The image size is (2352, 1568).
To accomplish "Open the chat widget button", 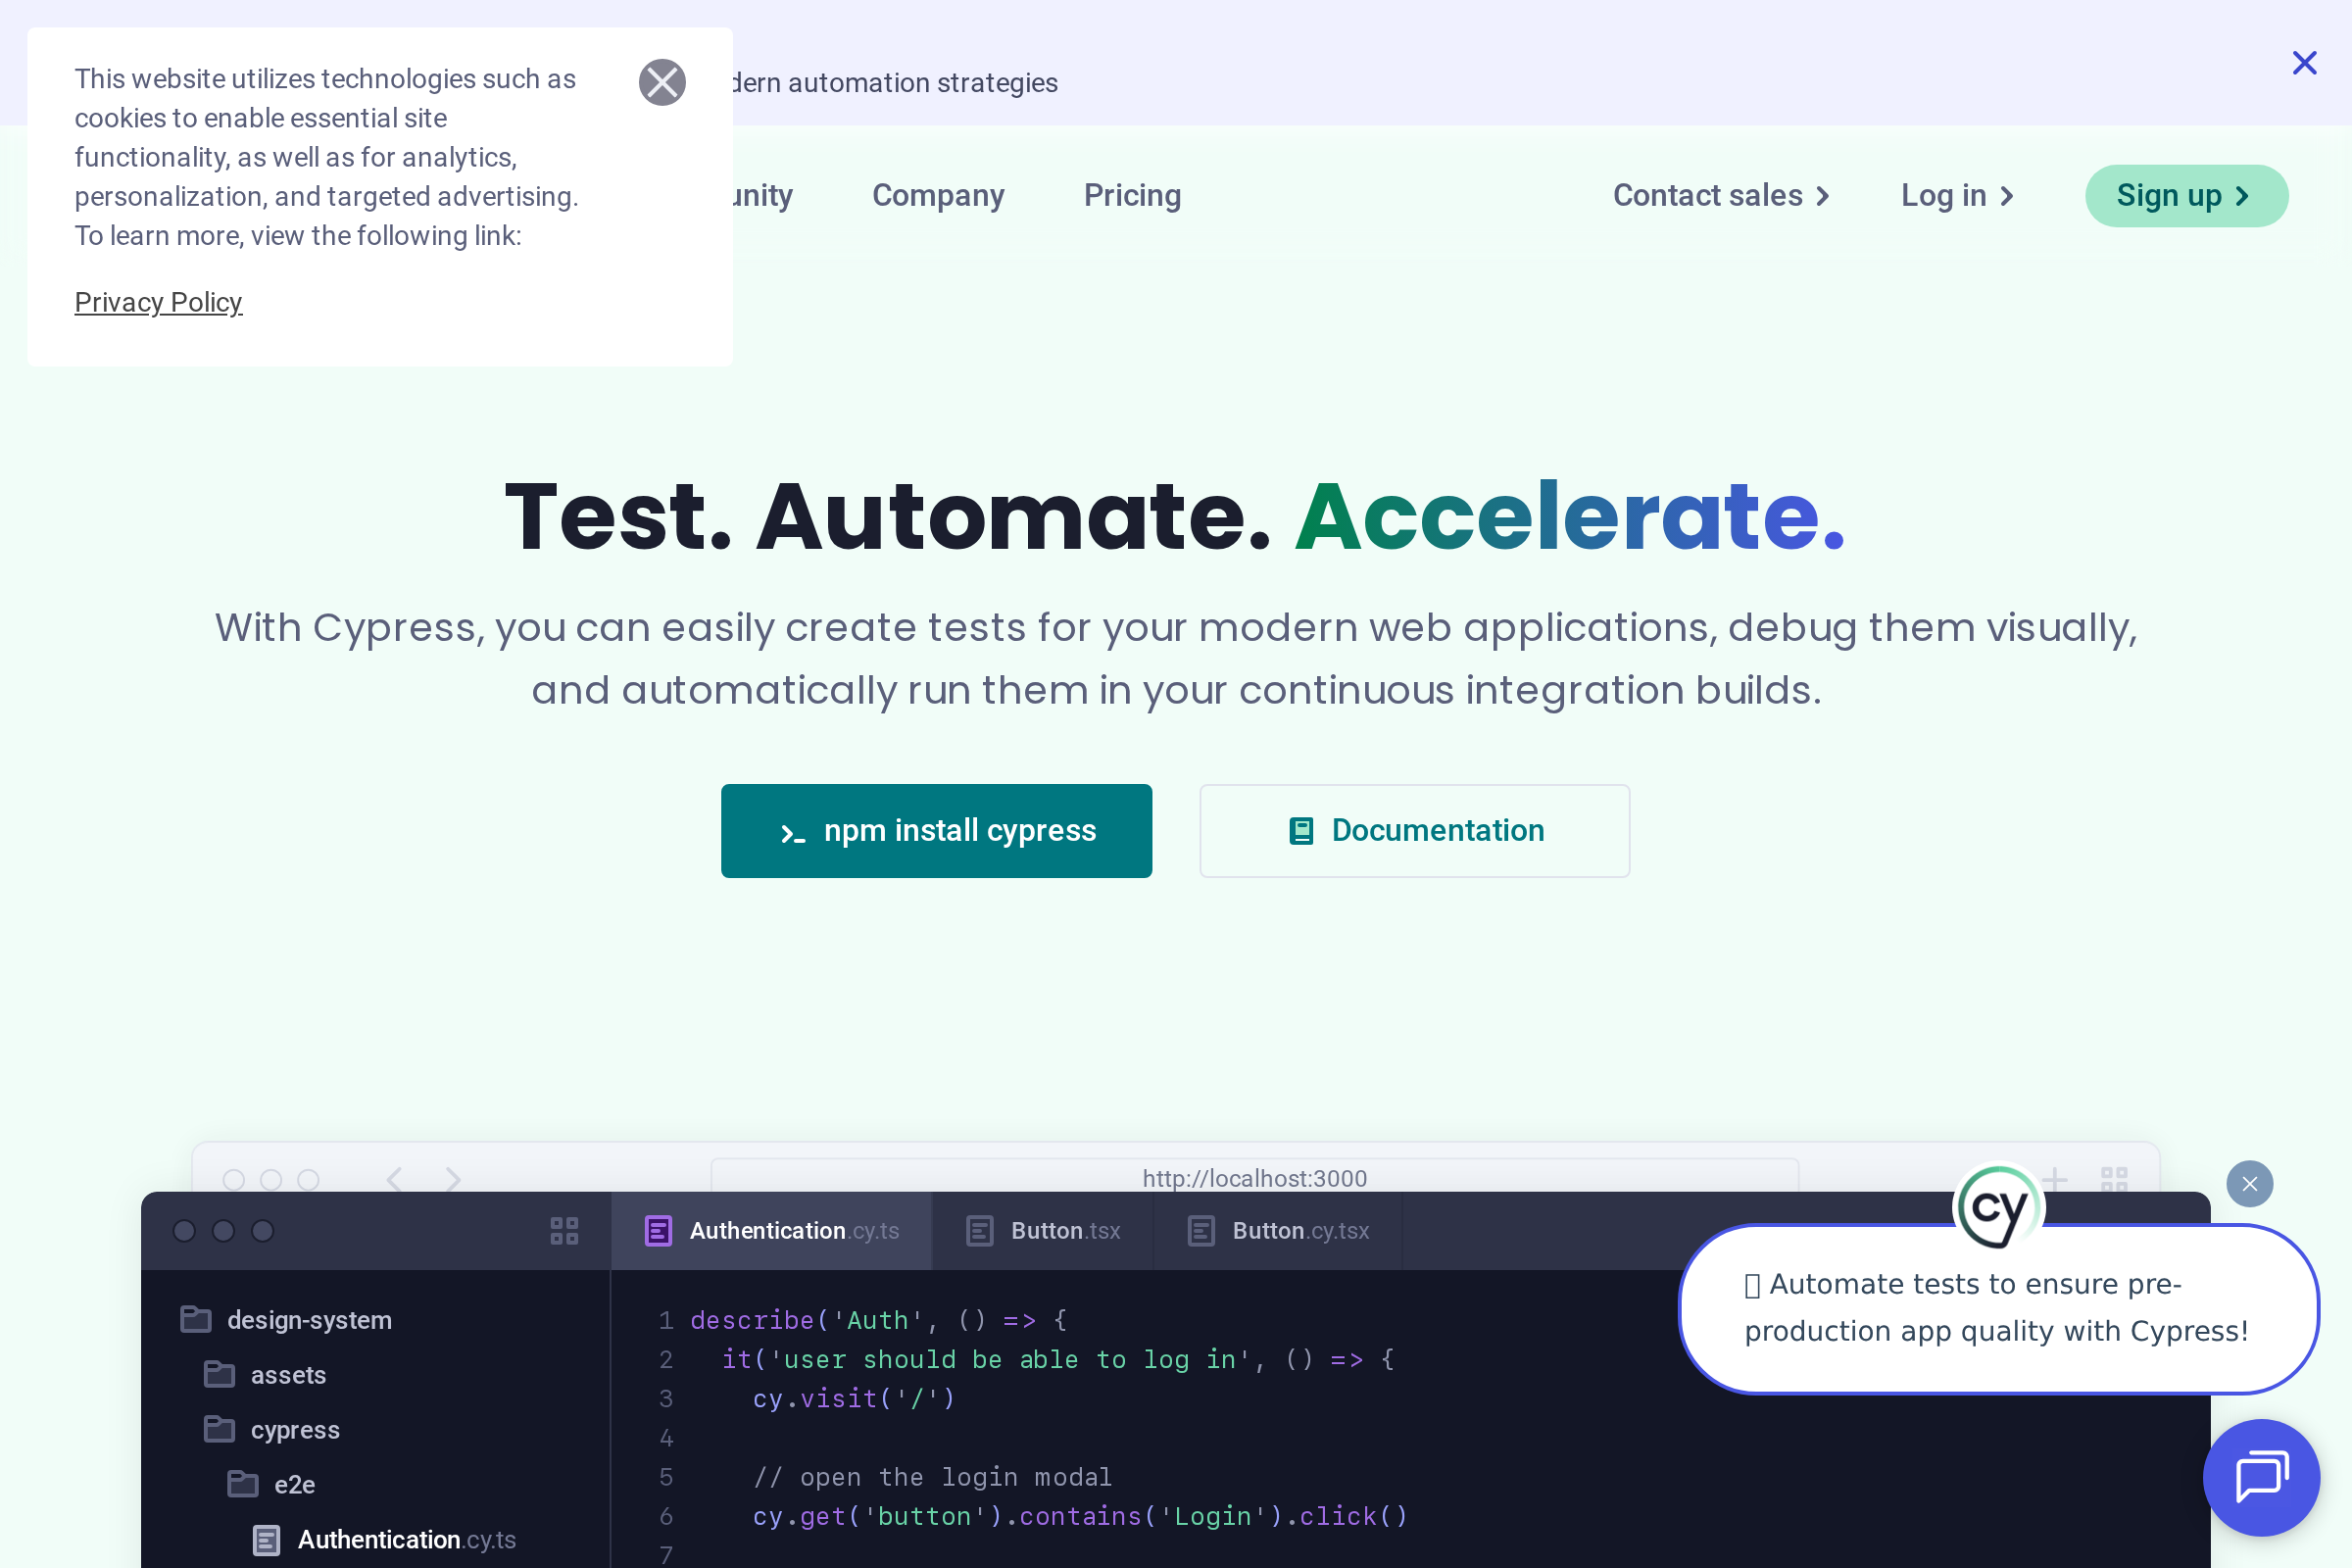I will (x=2261, y=1477).
